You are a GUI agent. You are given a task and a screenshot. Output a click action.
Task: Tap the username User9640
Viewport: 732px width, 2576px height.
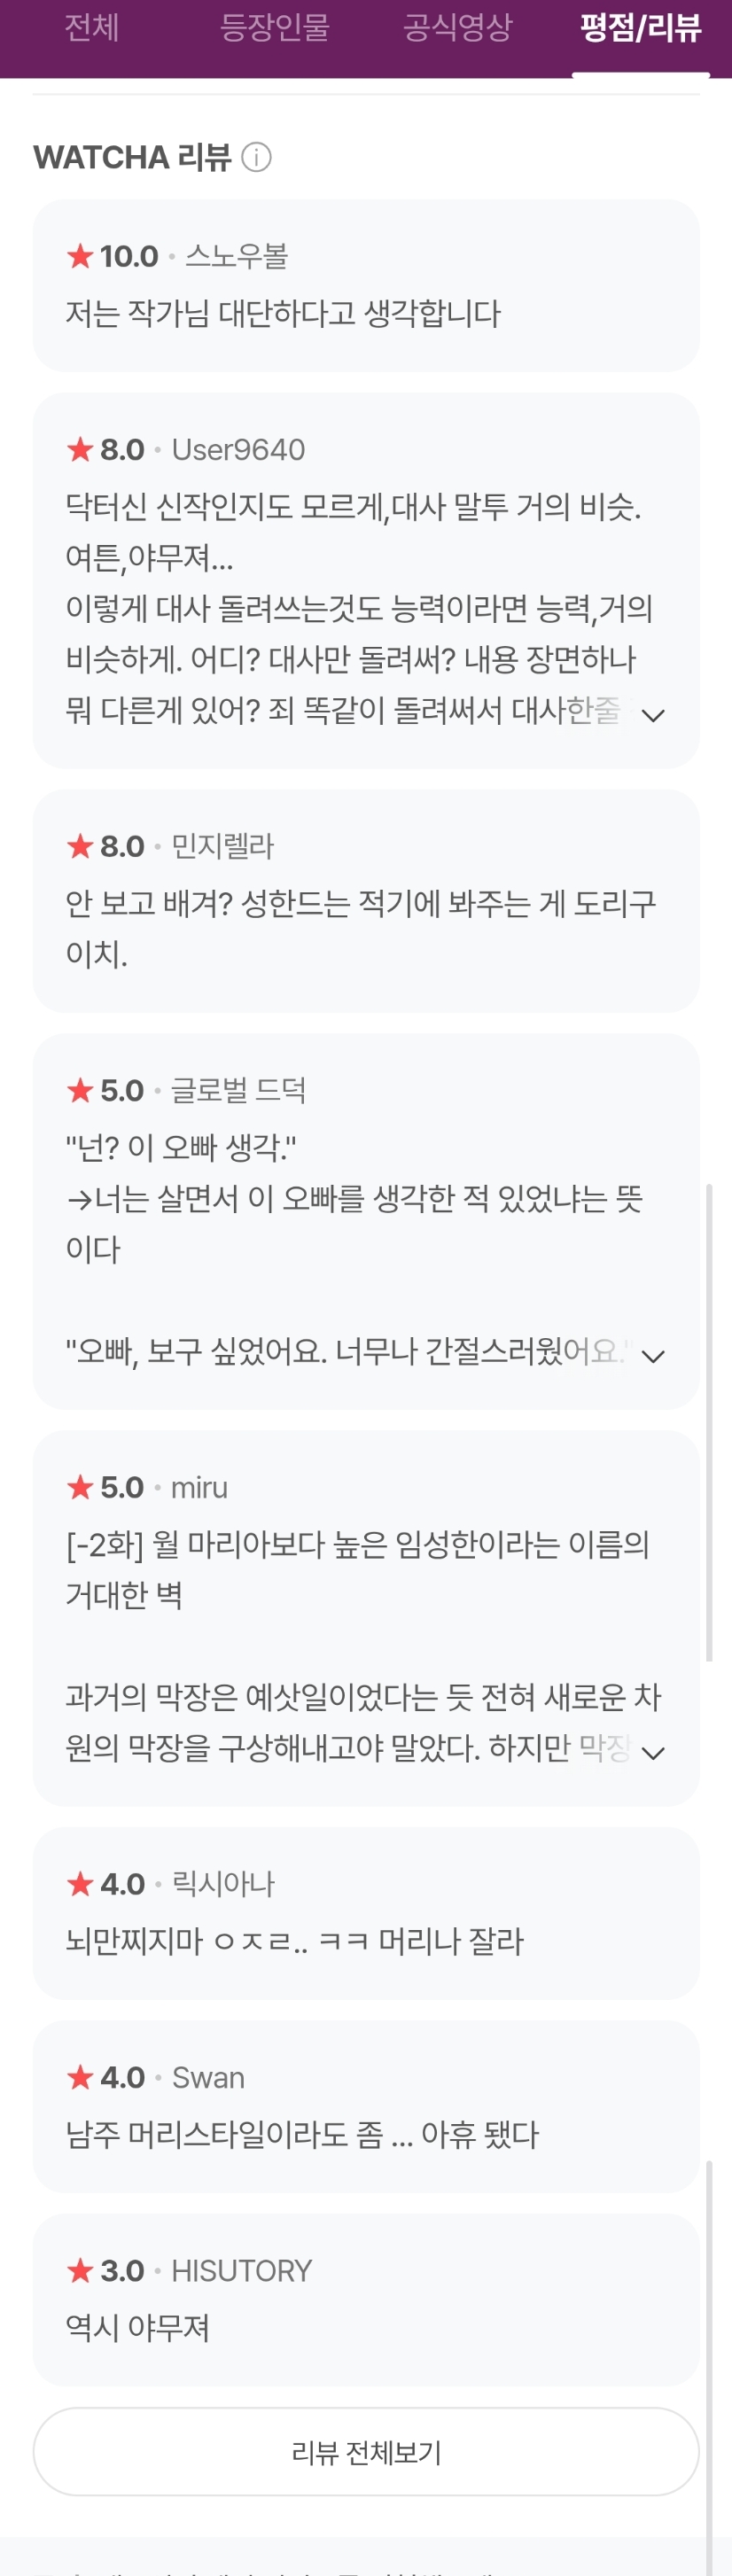[x=238, y=450]
